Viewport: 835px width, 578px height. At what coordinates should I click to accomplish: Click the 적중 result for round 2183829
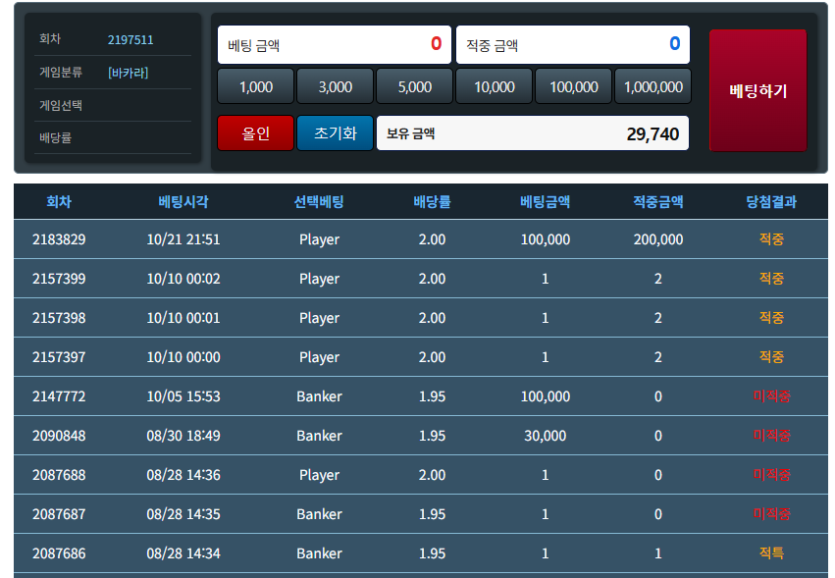coord(771,239)
